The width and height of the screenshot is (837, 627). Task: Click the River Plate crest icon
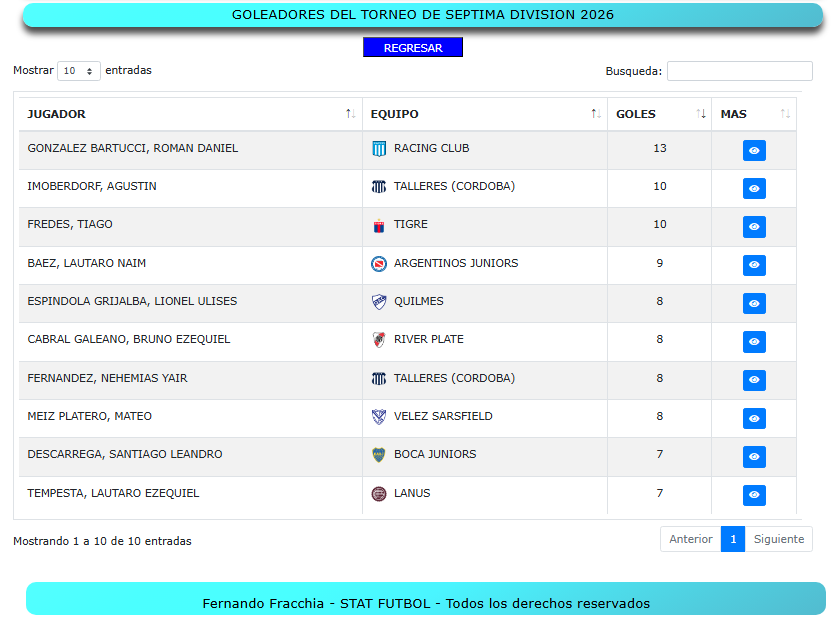pyautogui.click(x=379, y=340)
